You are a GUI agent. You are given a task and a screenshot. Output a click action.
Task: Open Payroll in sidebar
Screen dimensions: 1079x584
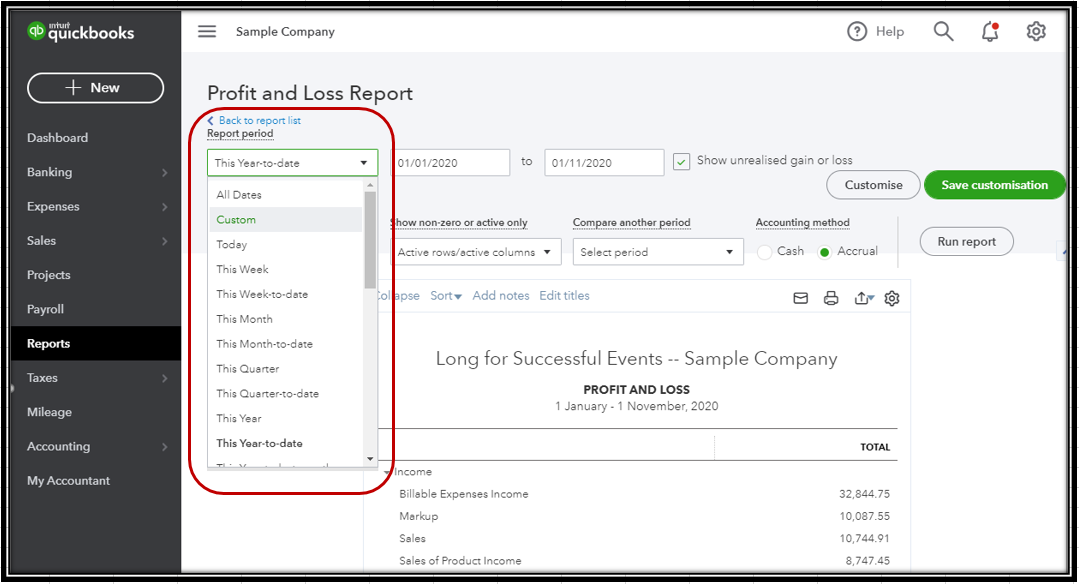45,310
